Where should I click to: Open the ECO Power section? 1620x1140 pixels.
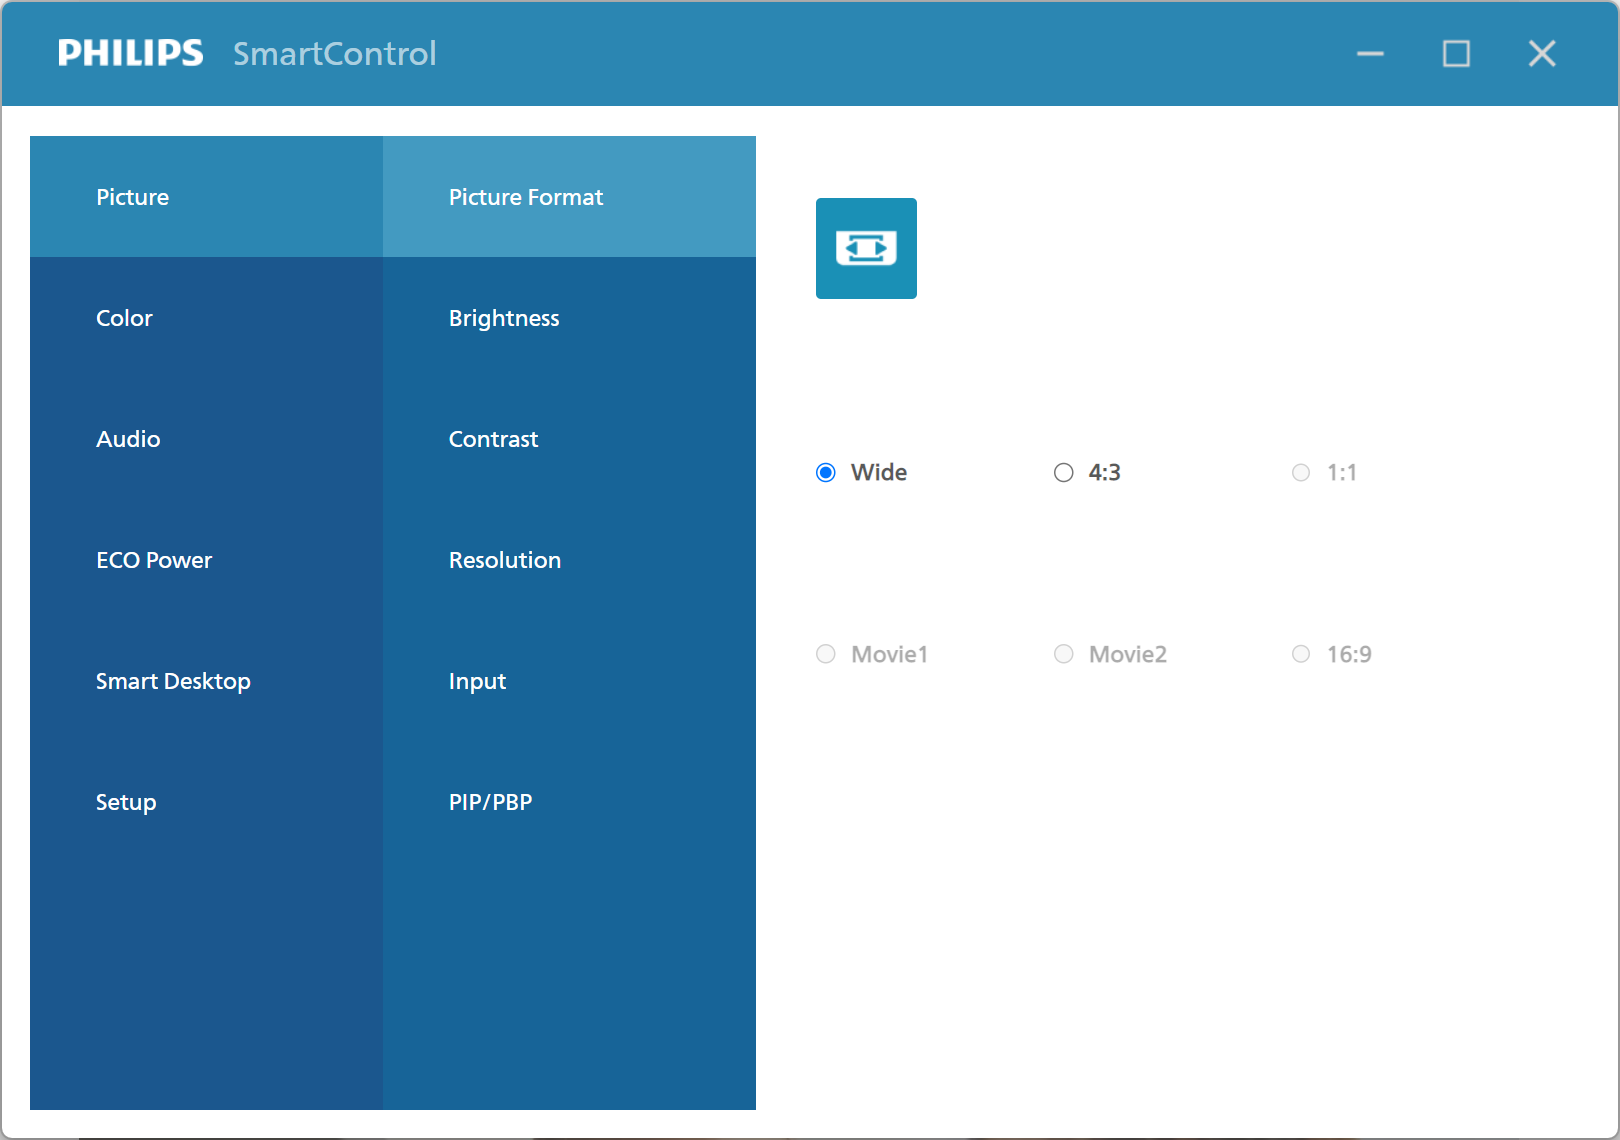(206, 560)
